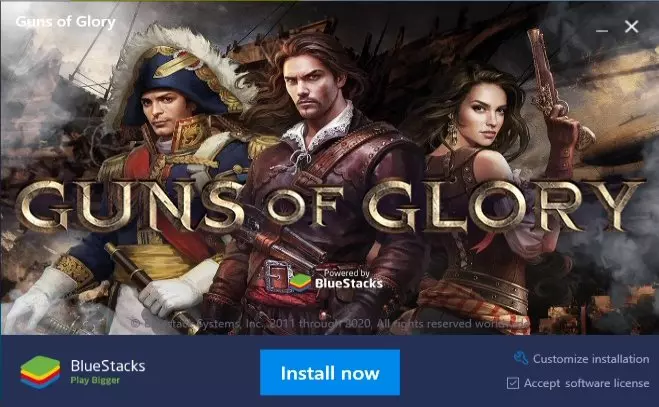Click the blue Install now button
The height and width of the screenshot is (407, 659).
click(x=330, y=373)
